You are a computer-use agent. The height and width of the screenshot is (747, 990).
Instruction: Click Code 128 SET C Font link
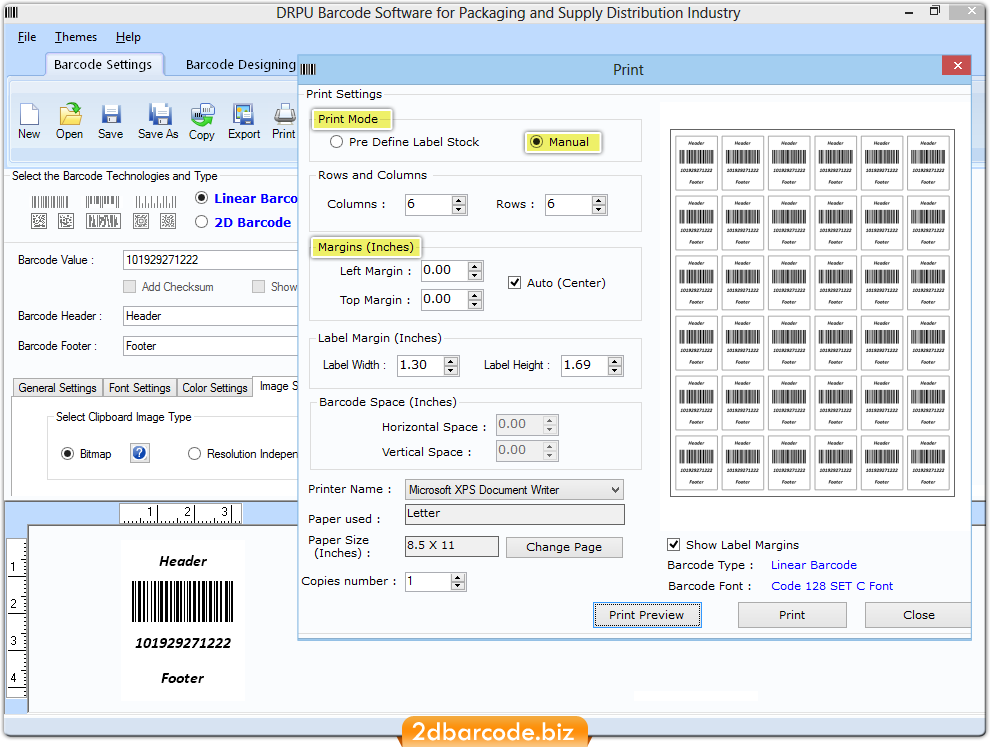(832, 586)
